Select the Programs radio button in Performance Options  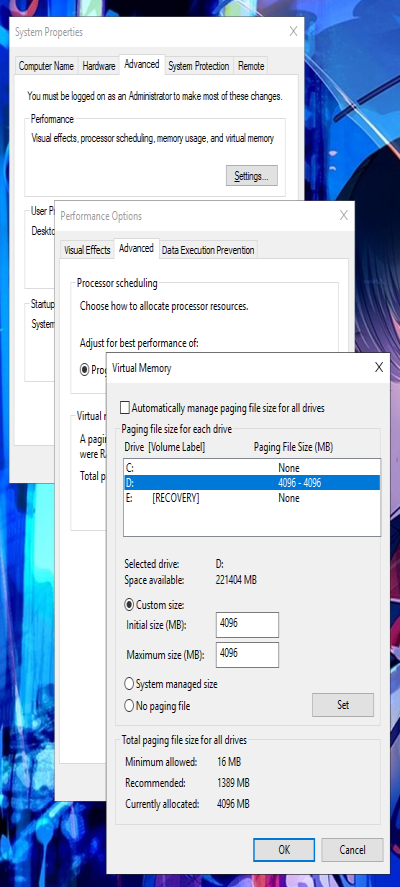(84, 370)
